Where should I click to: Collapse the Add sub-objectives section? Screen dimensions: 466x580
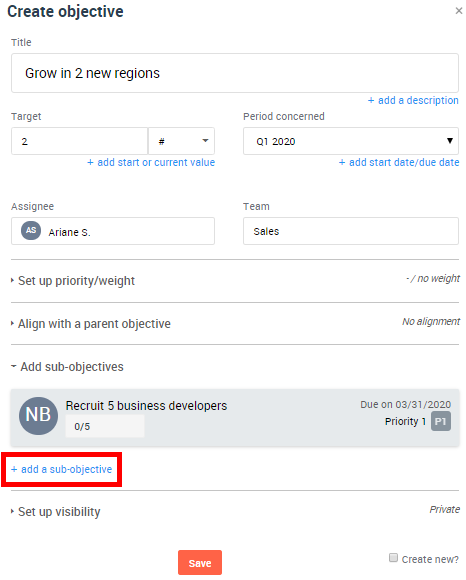point(67,367)
